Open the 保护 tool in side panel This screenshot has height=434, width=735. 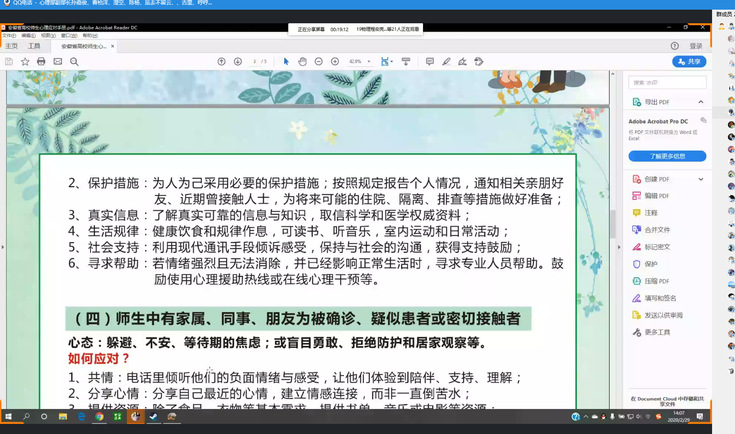651,264
